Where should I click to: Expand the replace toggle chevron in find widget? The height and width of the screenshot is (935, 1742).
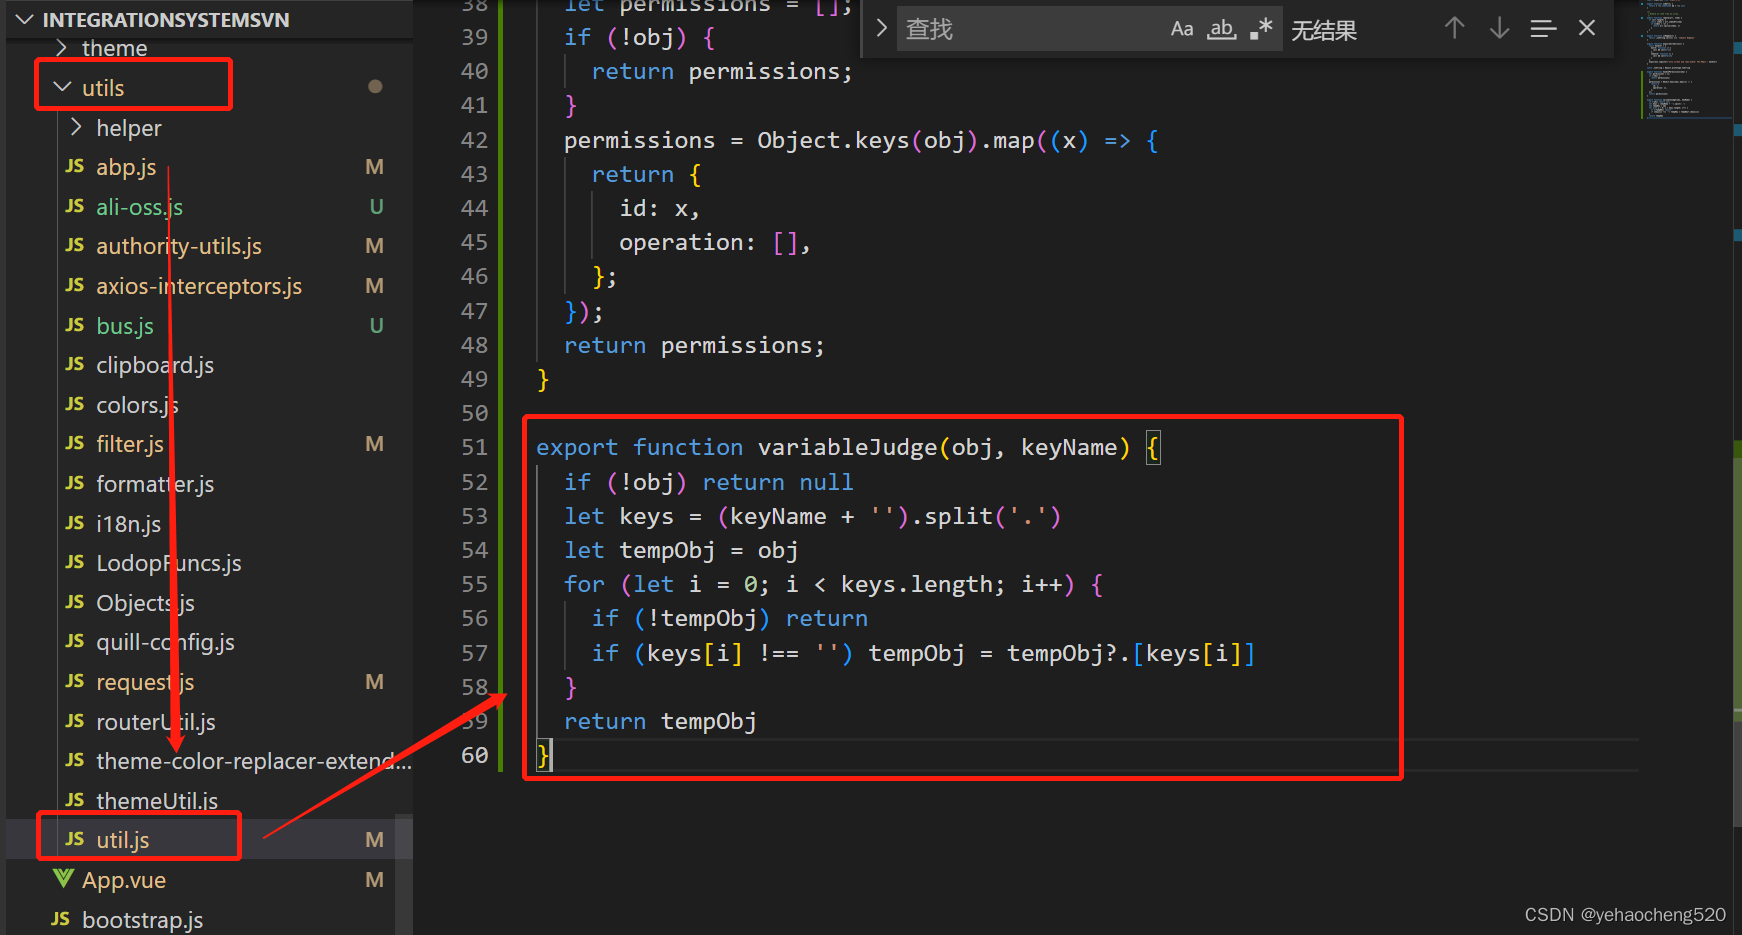(881, 28)
